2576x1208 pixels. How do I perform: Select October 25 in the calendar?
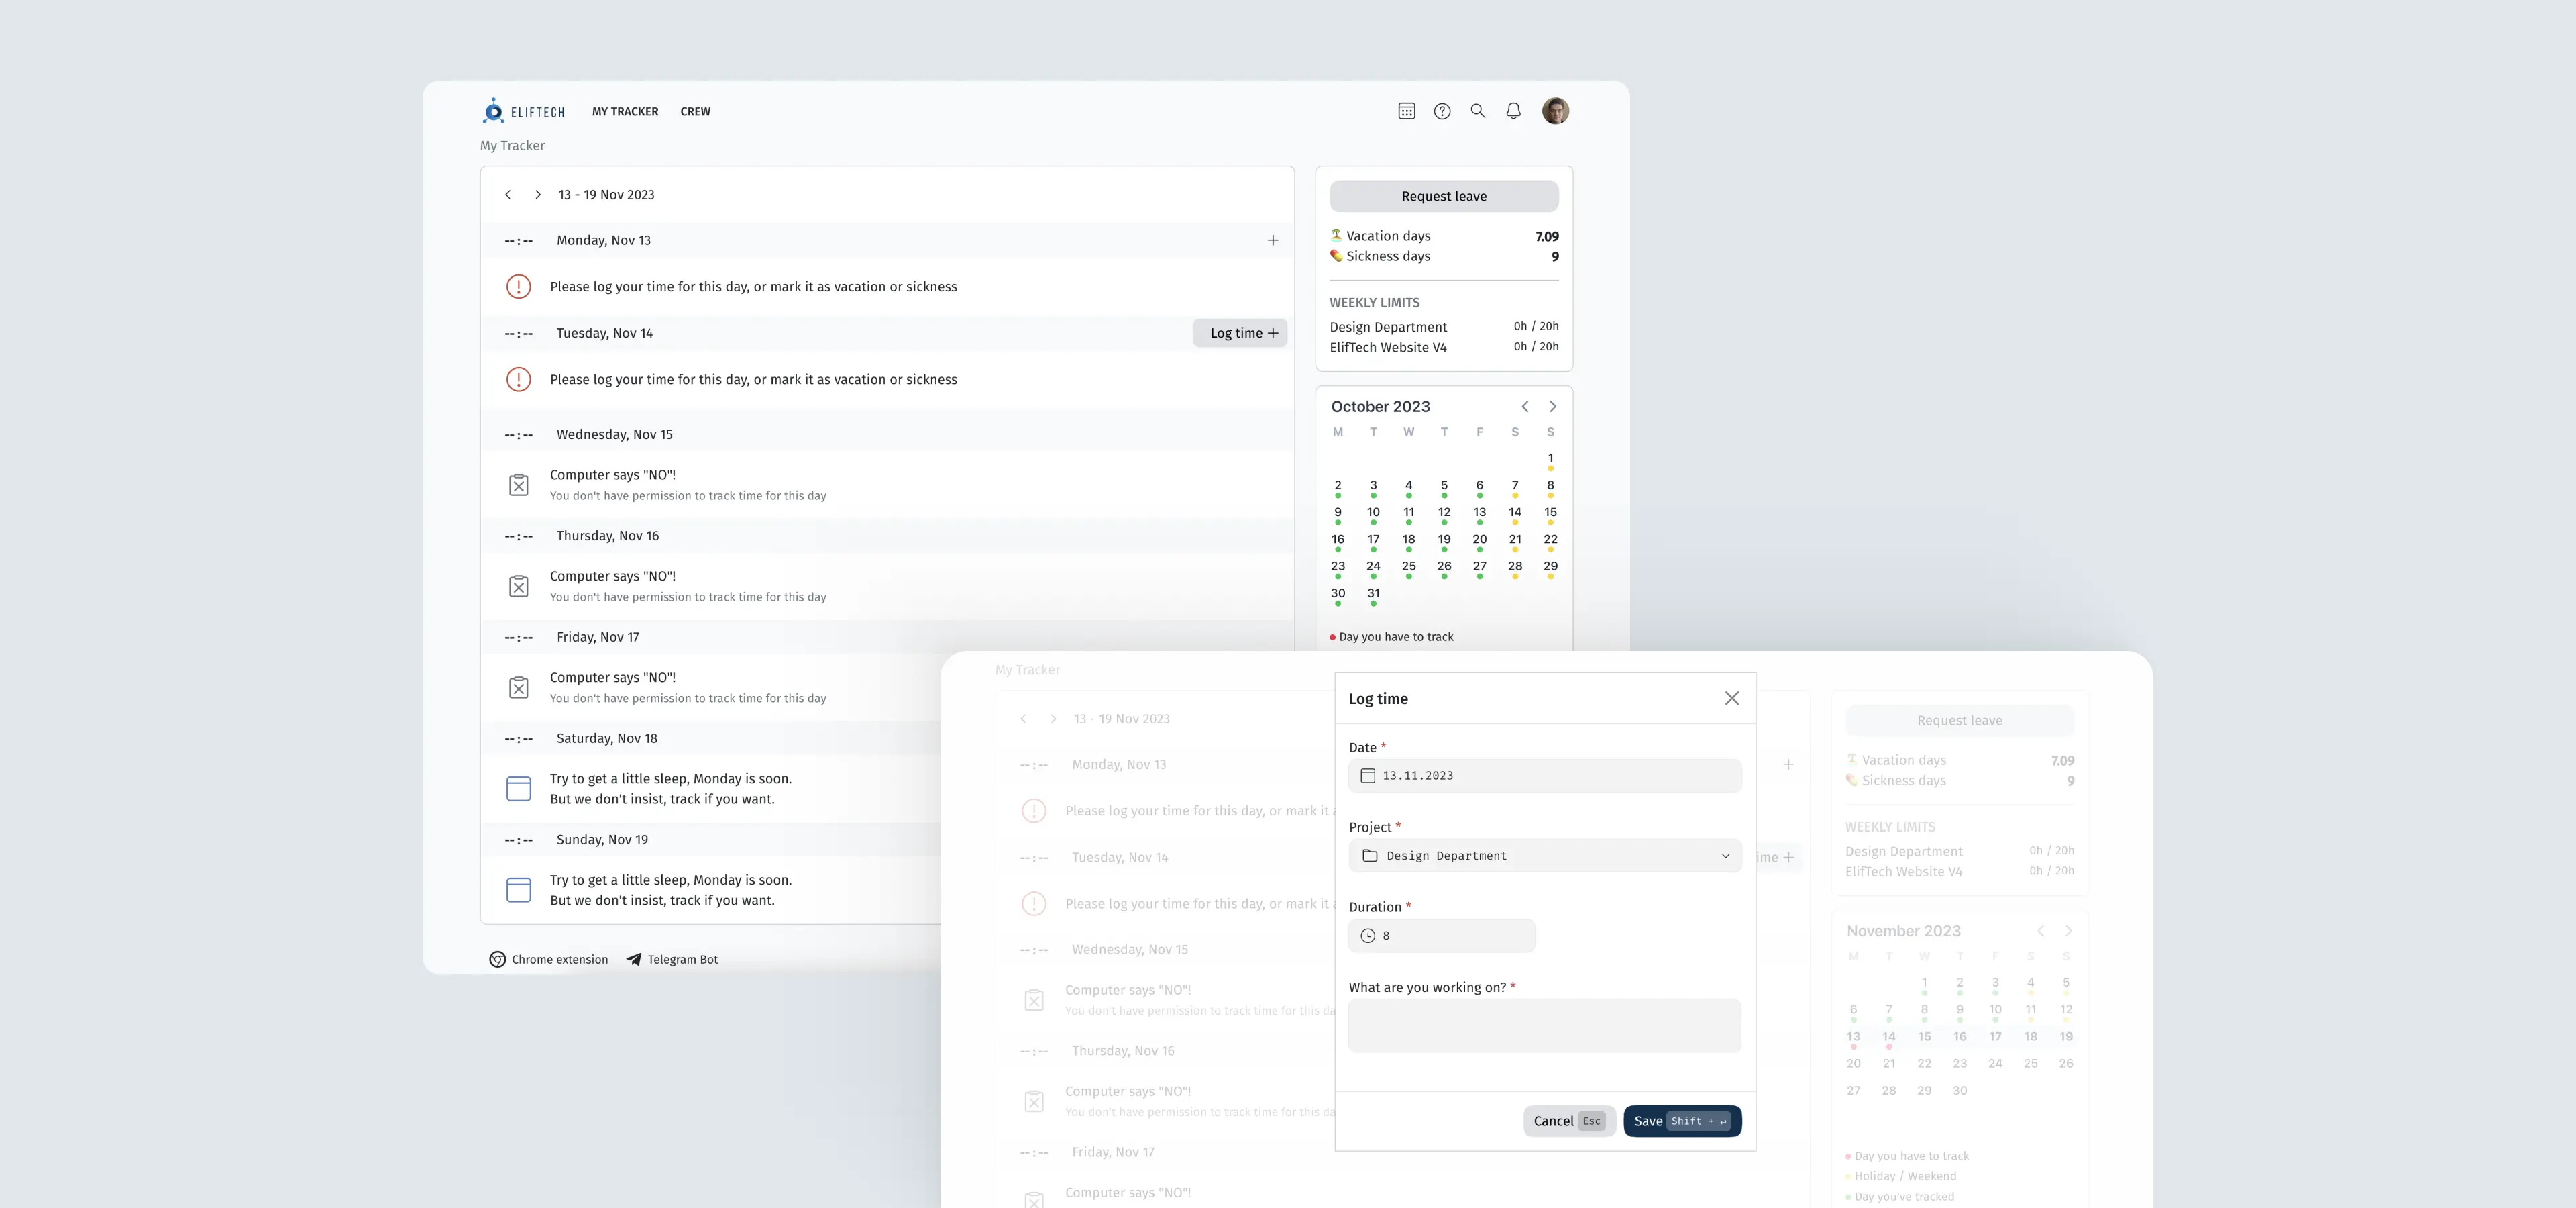(1409, 567)
